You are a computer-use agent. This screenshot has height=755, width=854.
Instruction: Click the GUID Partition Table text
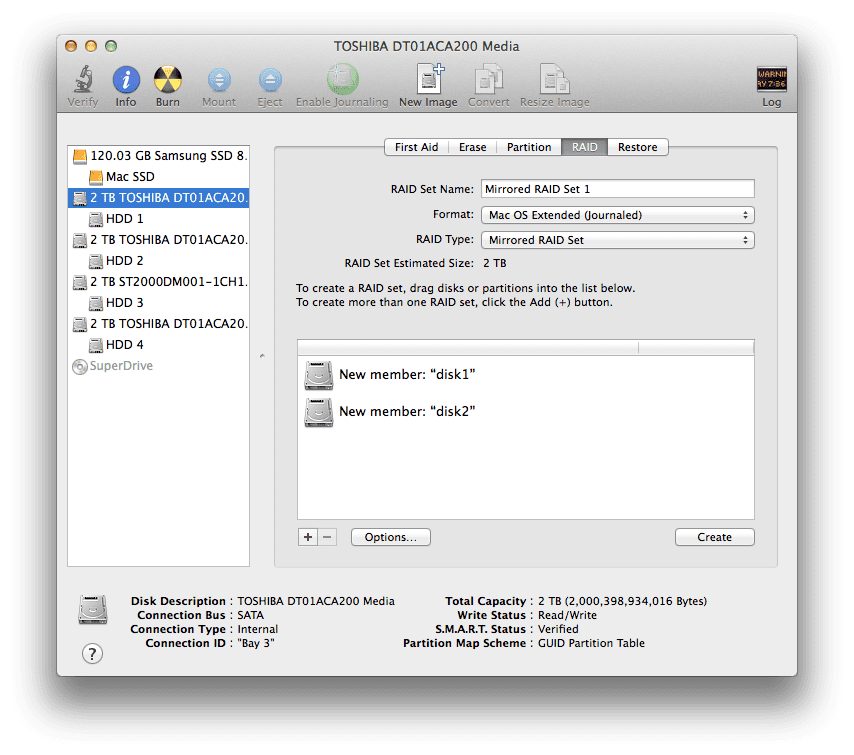pyautogui.click(x=591, y=643)
